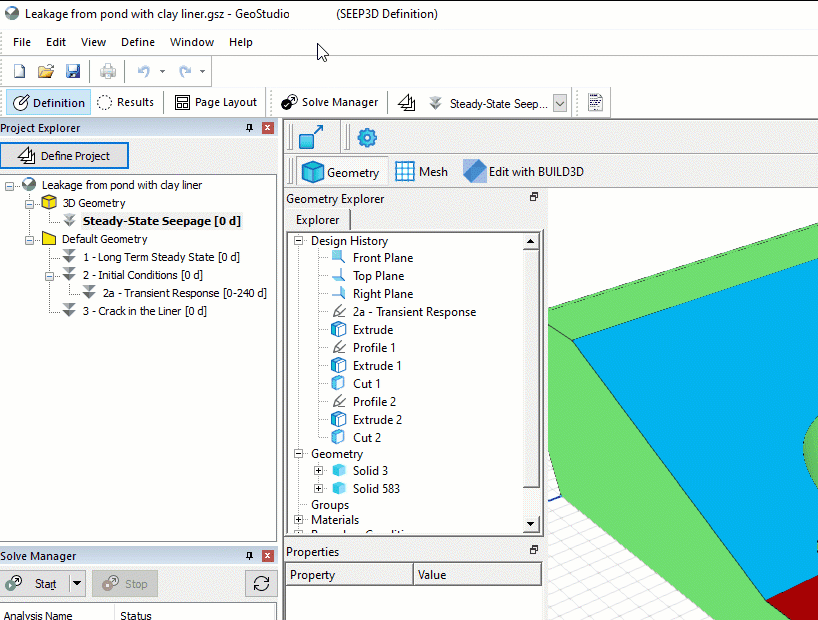The width and height of the screenshot is (818, 620).
Task: Click the report document icon
Action: [595, 102]
